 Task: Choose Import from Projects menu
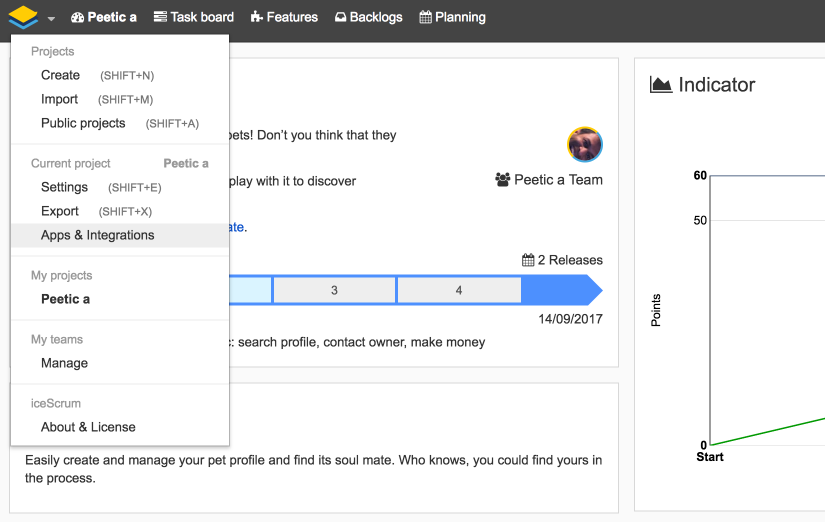59,99
